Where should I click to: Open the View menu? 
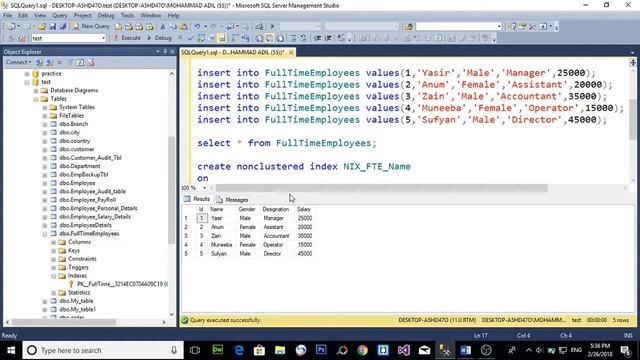40,16
